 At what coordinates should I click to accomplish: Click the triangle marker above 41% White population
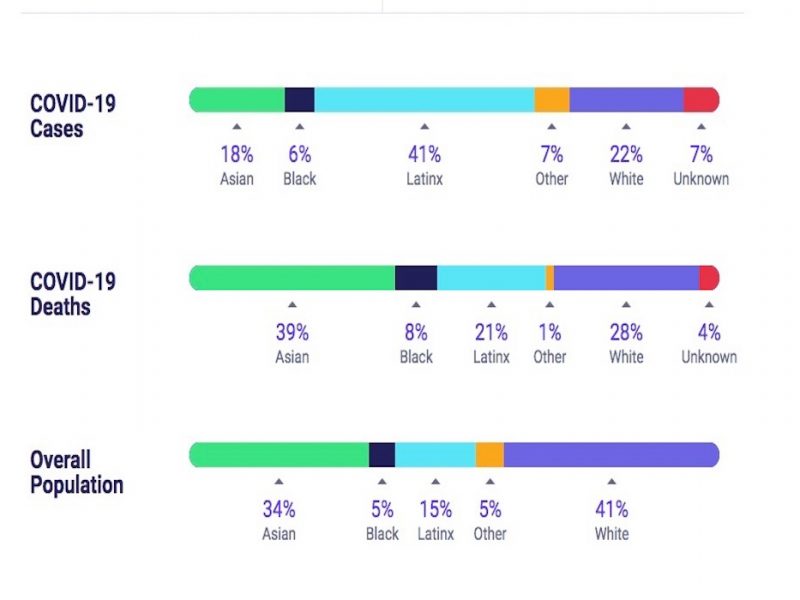click(x=611, y=482)
